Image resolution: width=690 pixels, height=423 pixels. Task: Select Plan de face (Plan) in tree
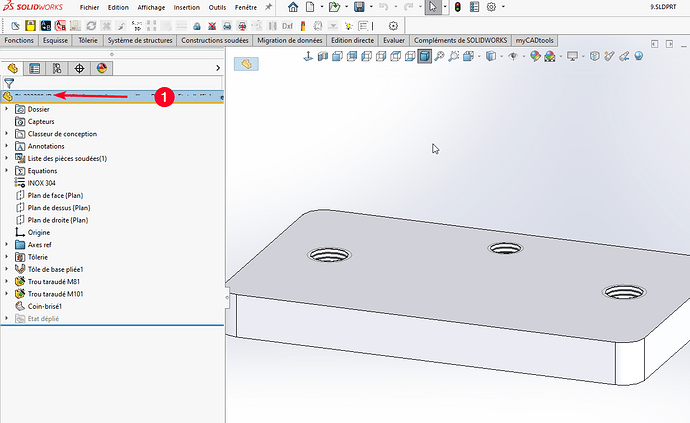tap(55, 195)
